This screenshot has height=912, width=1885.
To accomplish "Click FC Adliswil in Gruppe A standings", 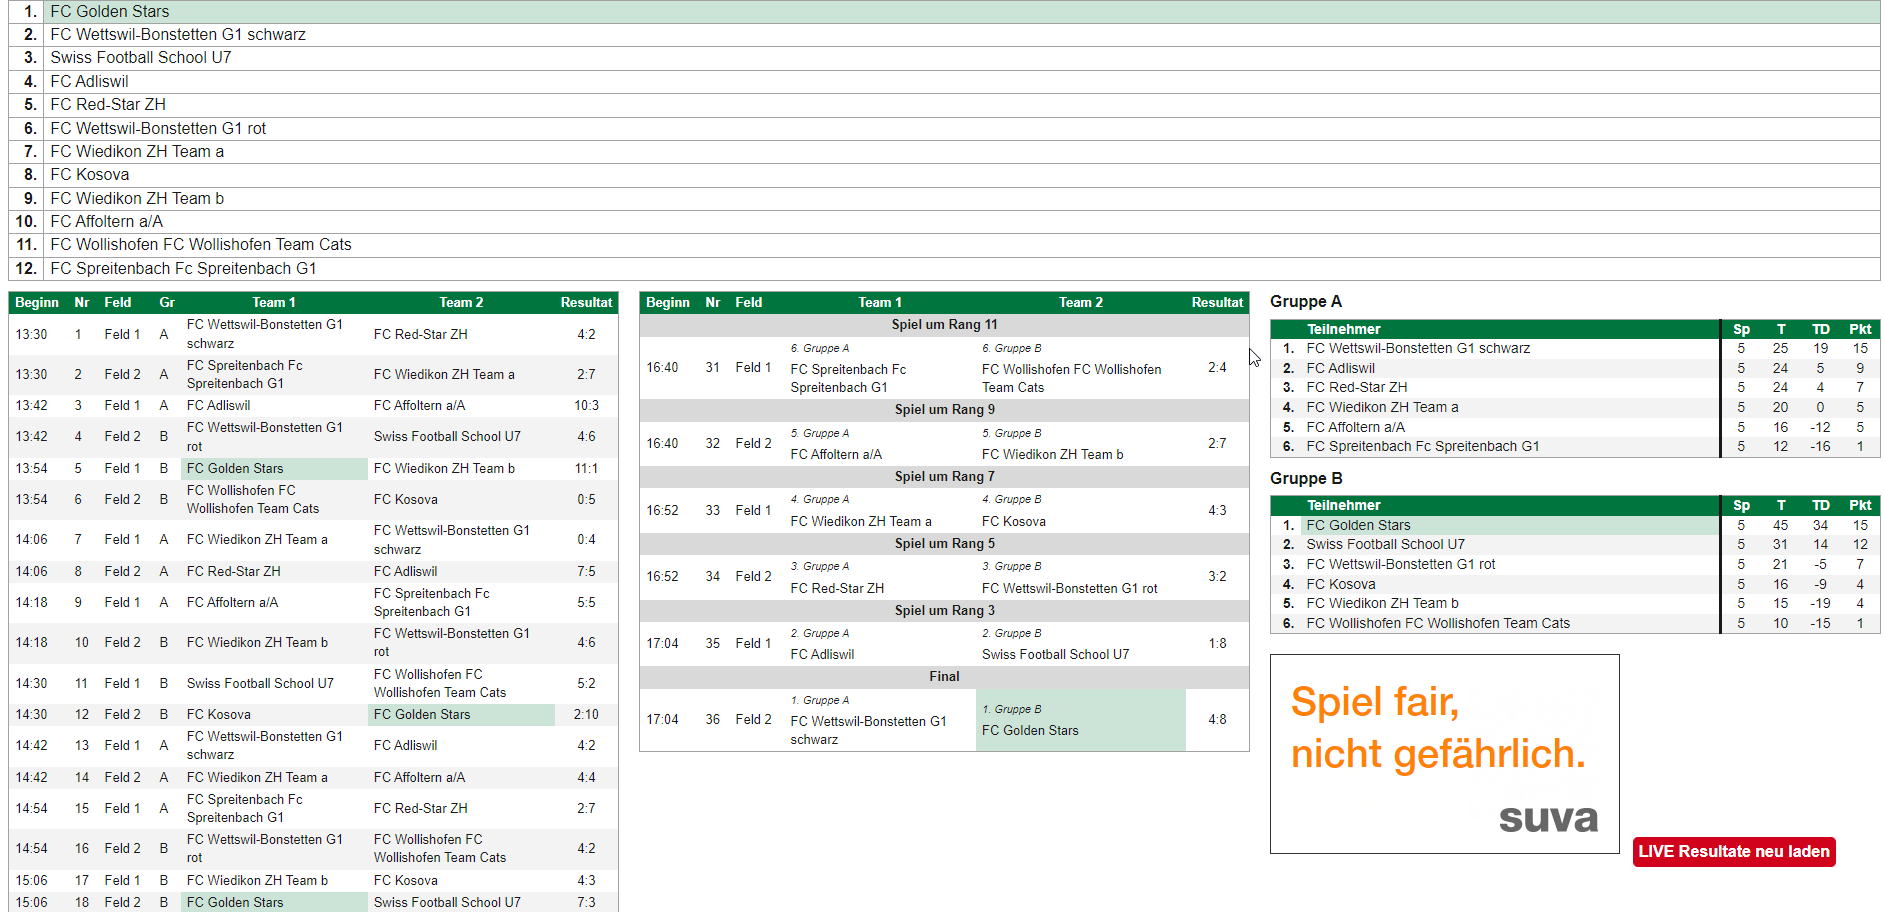I will click(x=1340, y=368).
